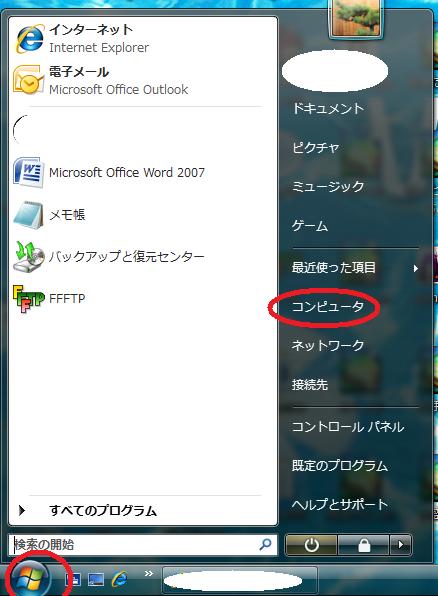Open Microsoft Office Word 2007 icon
Viewport: 438px width, 596px height.
(x=28, y=172)
